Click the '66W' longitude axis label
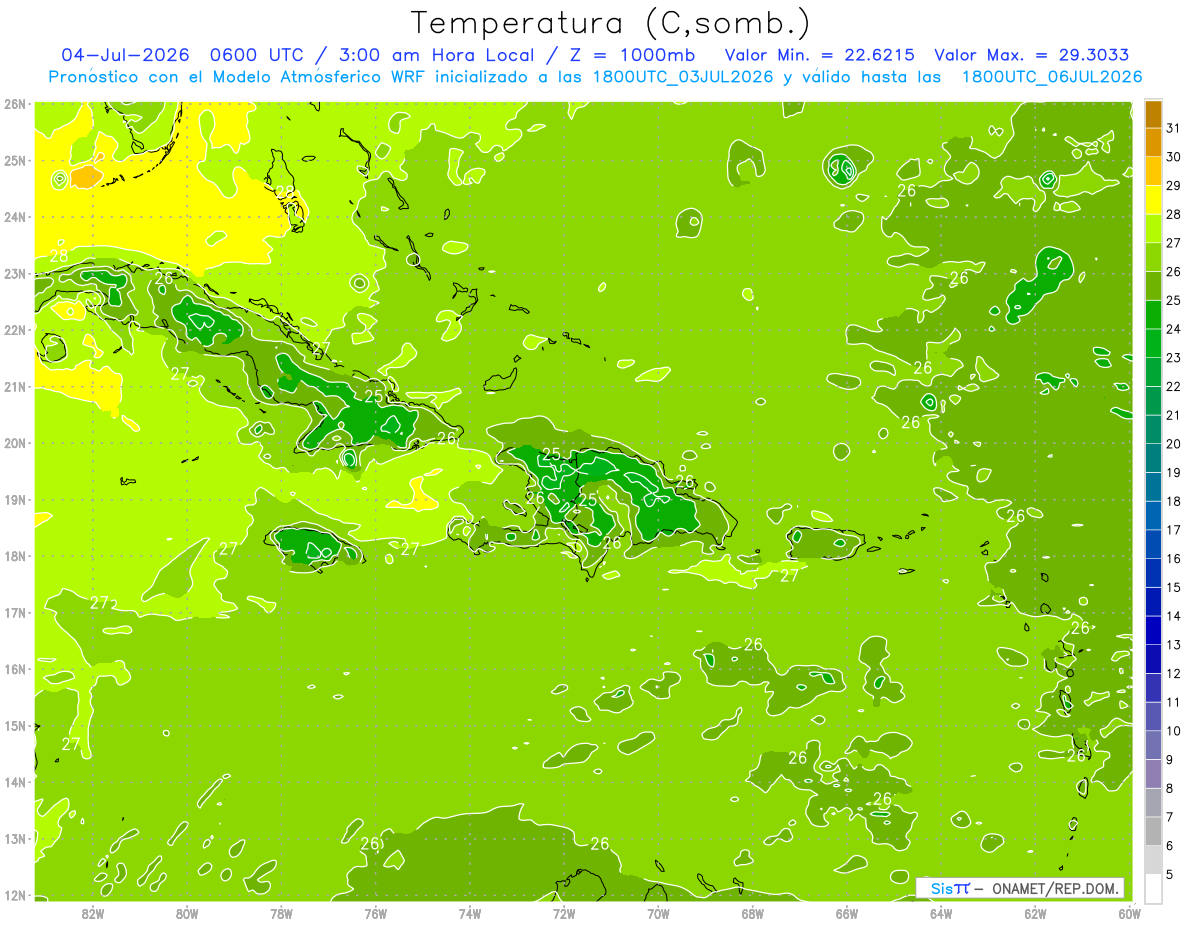1200x927 pixels. [x=847, y=912]
